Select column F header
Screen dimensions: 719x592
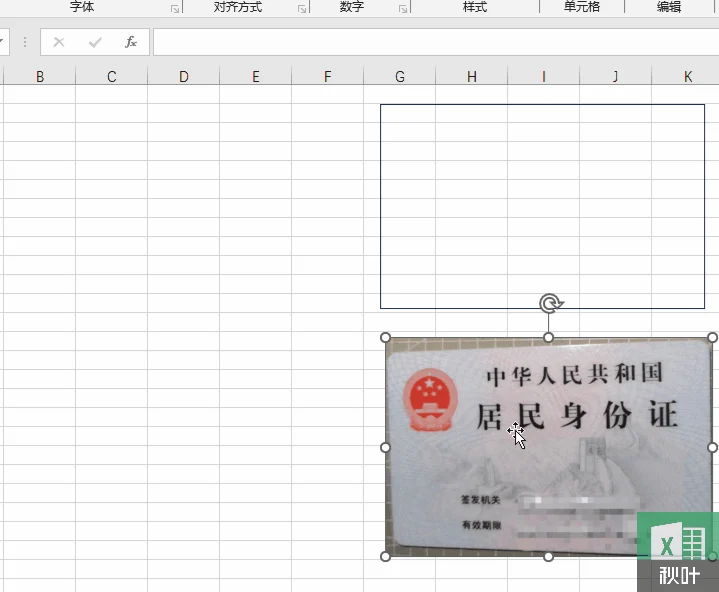(327, 76)
